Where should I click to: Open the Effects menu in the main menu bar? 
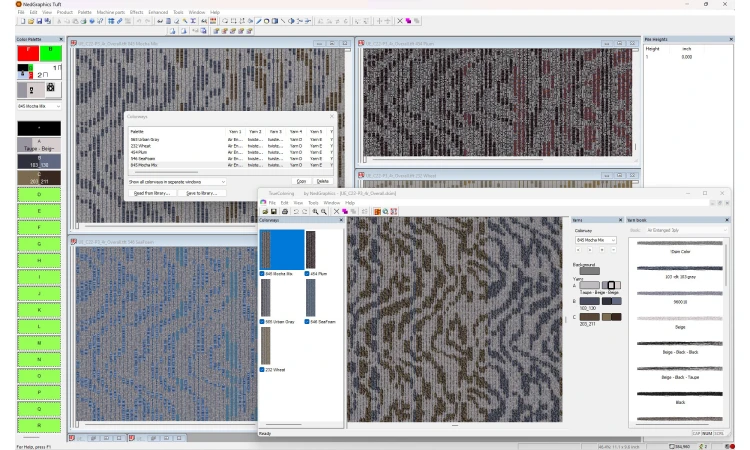coord(136,12)
